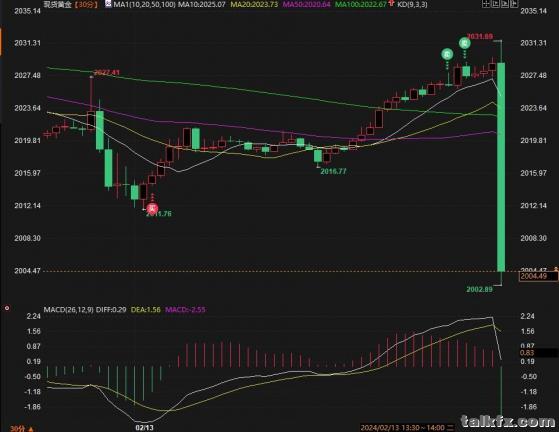Click the red arrow icon before KD(9,3,3)
The image size is (559, 432).
(391, 4)
